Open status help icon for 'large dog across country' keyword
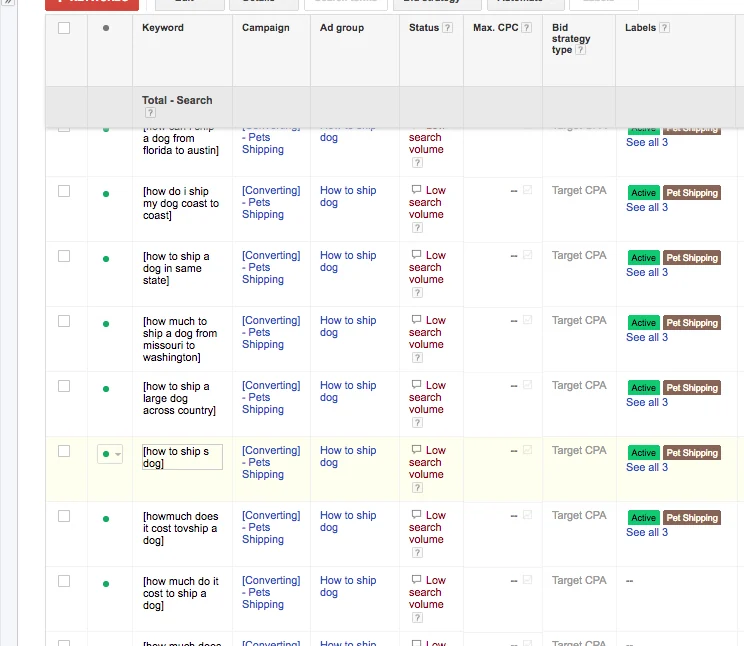Image resolution: width=744 pixels, height=646 pixels. pyautogui.click(x=417, y=423)
